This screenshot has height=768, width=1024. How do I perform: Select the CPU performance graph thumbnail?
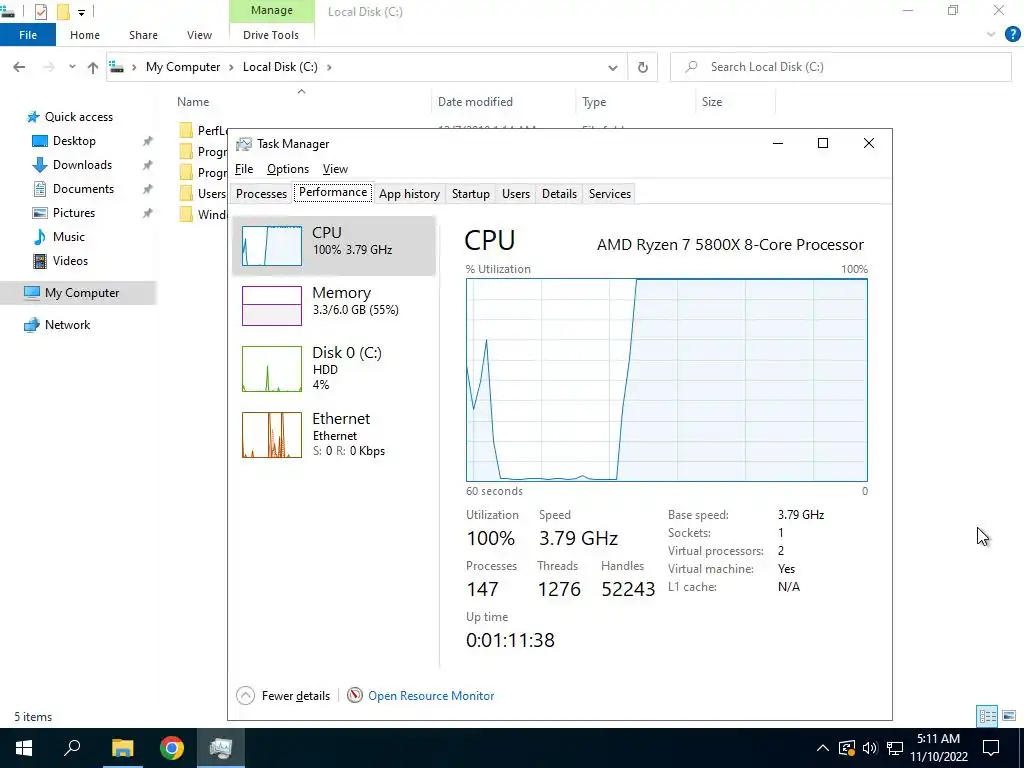coord(272,246)
